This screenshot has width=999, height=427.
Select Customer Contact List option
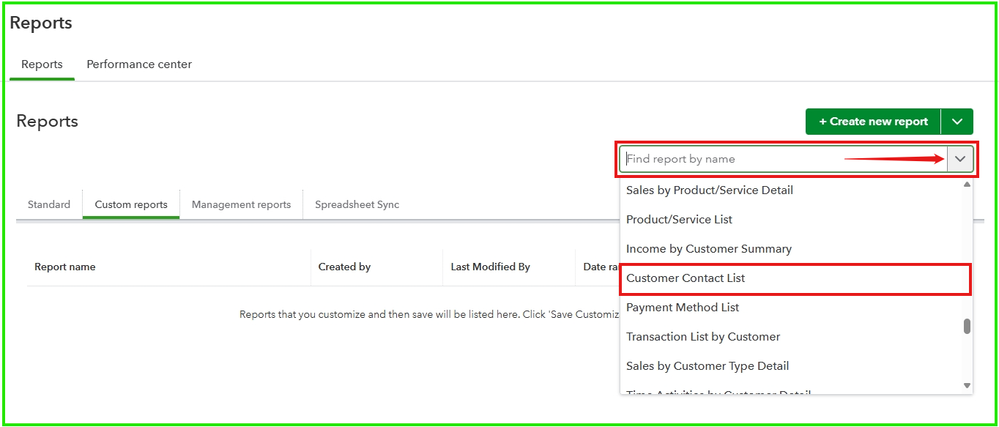(685, 278)
